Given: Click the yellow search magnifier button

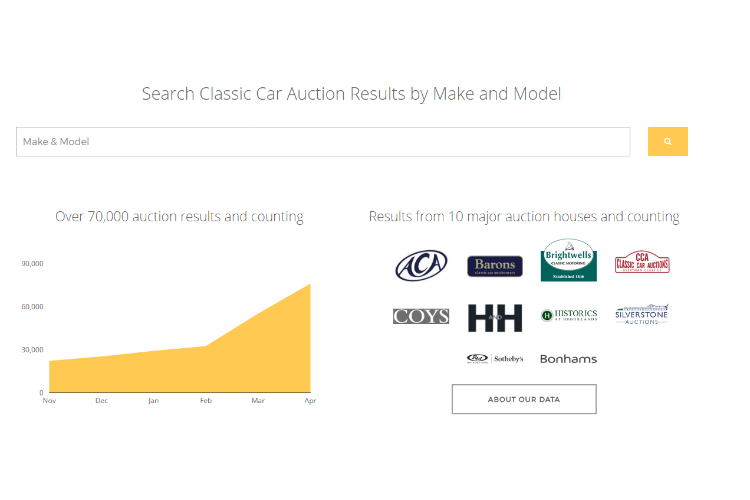Looking at the screenshot, I should tap(667, 142).
